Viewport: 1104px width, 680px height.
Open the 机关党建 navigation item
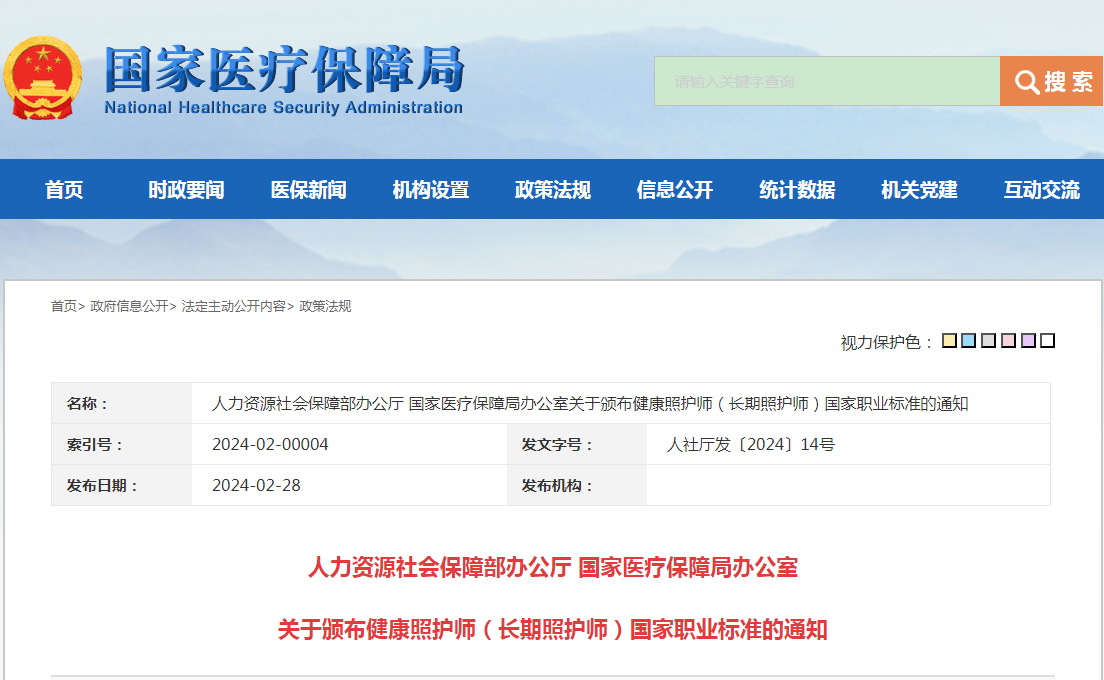pyautogui.click(x=920, y=189)
